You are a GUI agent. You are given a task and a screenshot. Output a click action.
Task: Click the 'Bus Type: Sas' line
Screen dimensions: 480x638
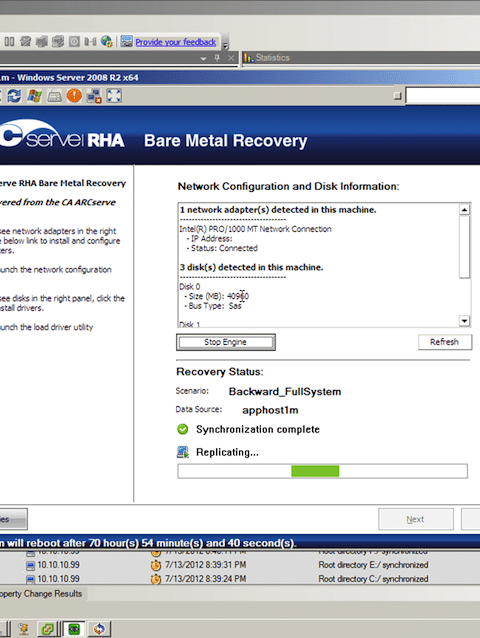click(213, 306)
